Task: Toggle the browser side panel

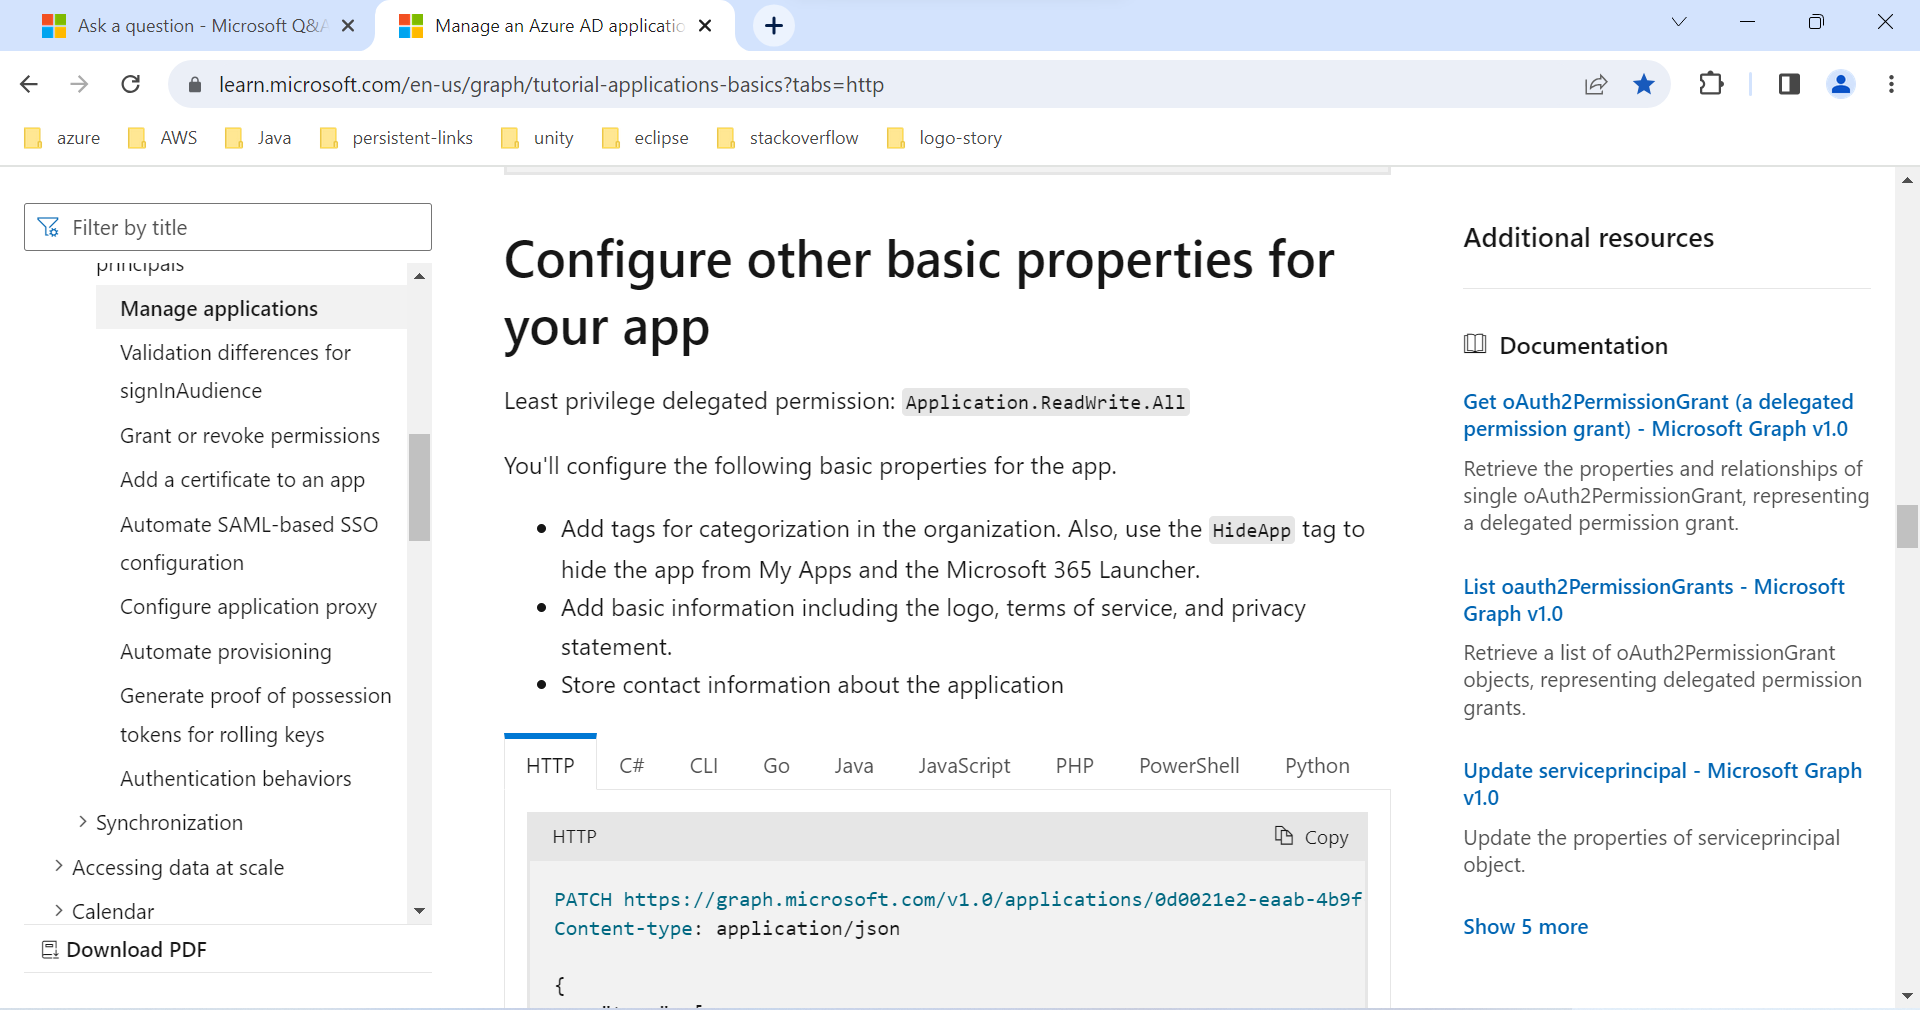Action: tap(1789, 84)
